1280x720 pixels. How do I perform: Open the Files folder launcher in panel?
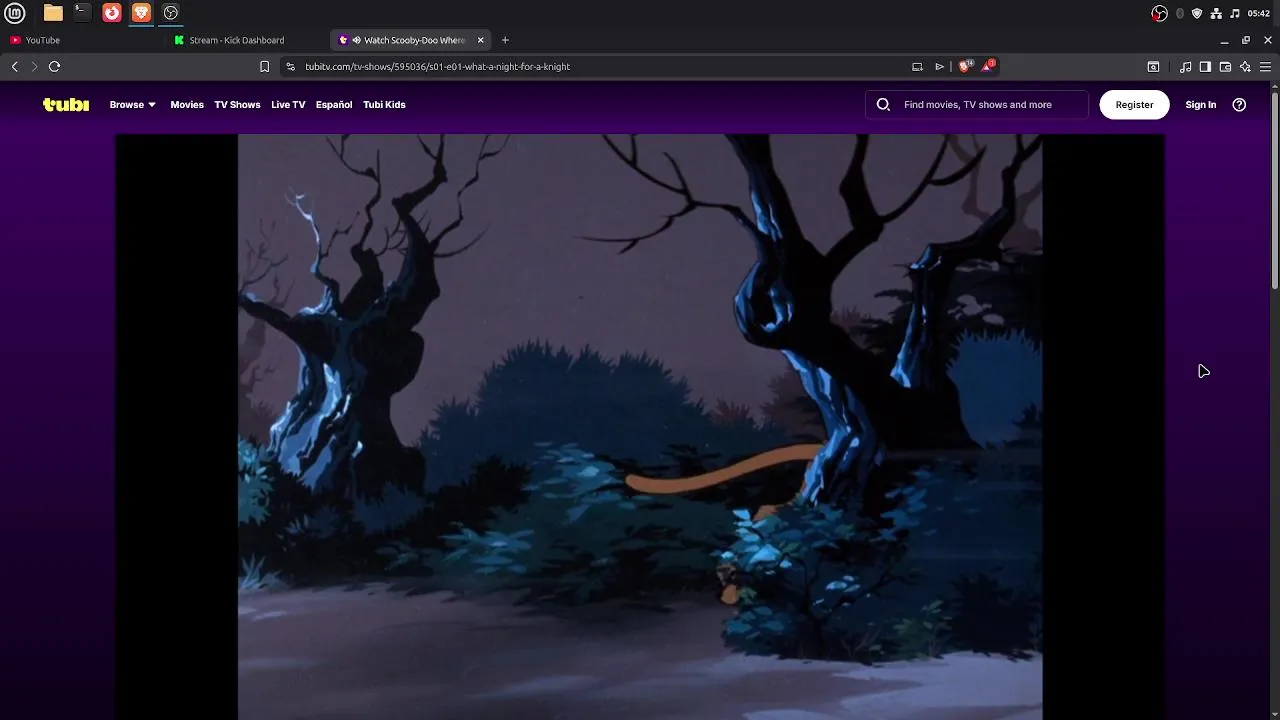click(x=53, y=13)
